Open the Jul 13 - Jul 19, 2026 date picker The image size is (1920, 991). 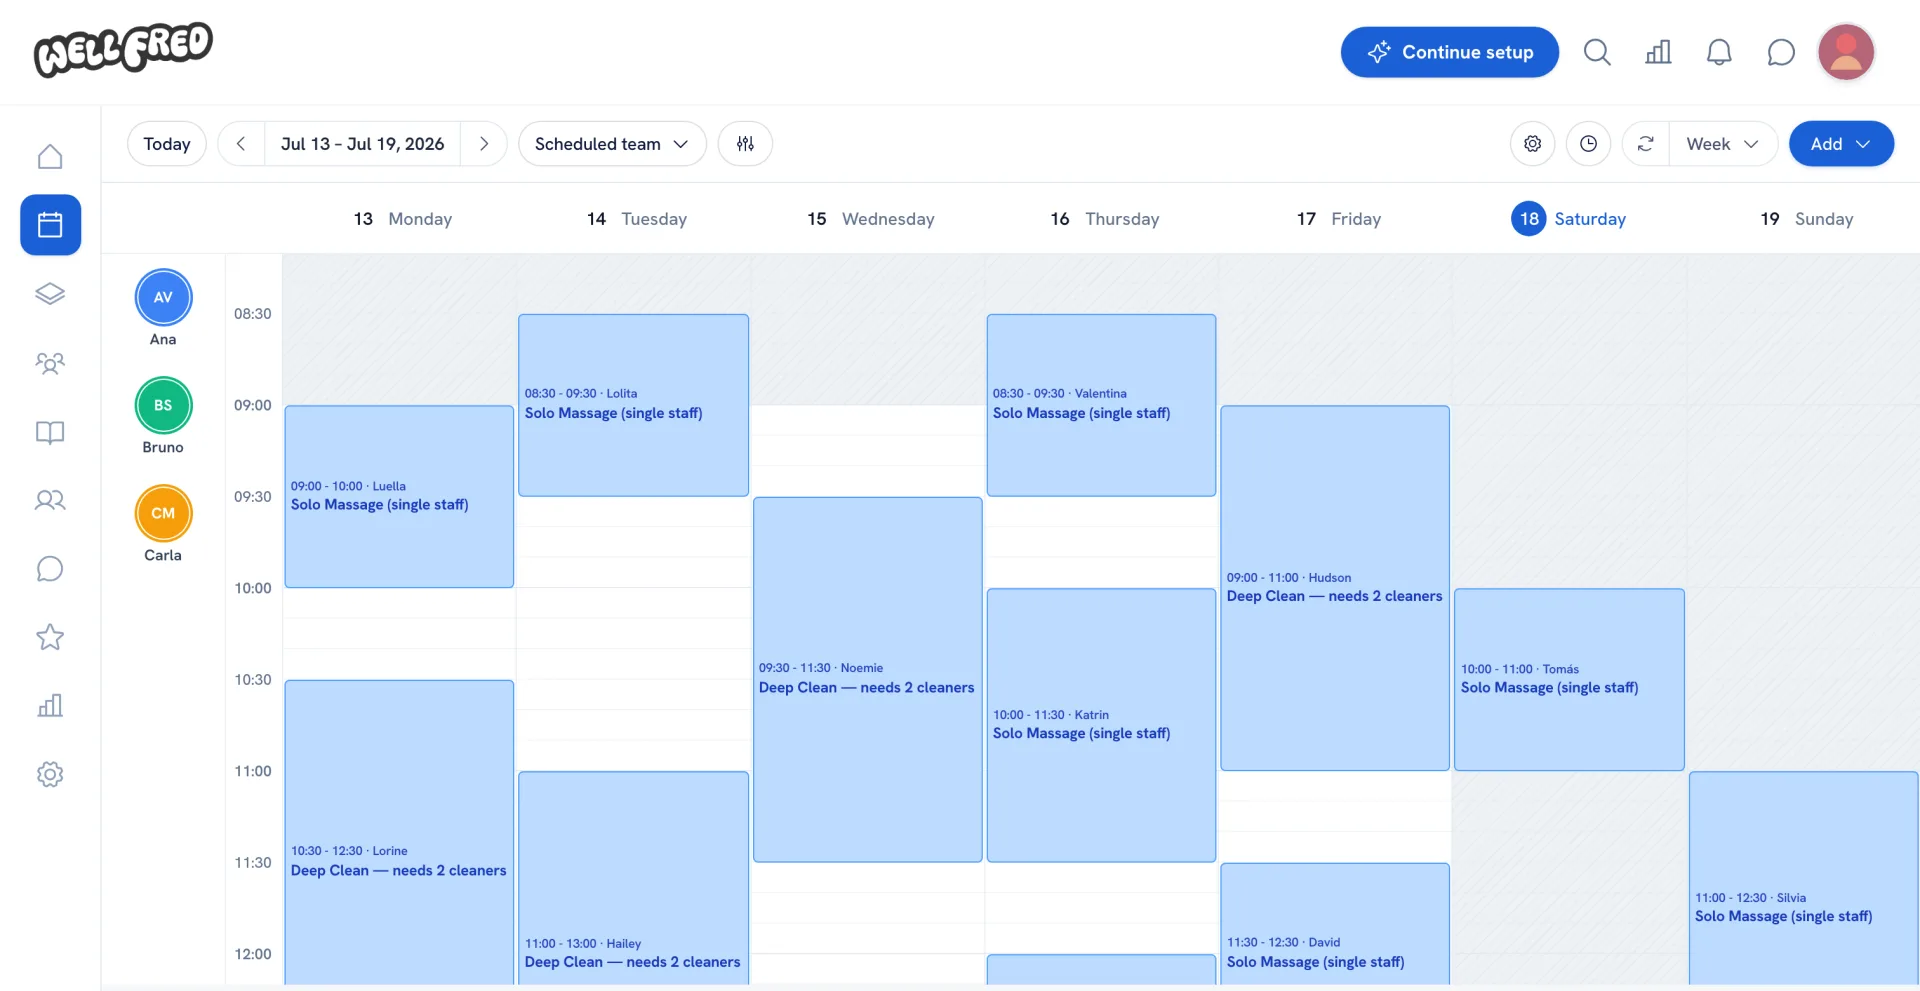[362, 144]
